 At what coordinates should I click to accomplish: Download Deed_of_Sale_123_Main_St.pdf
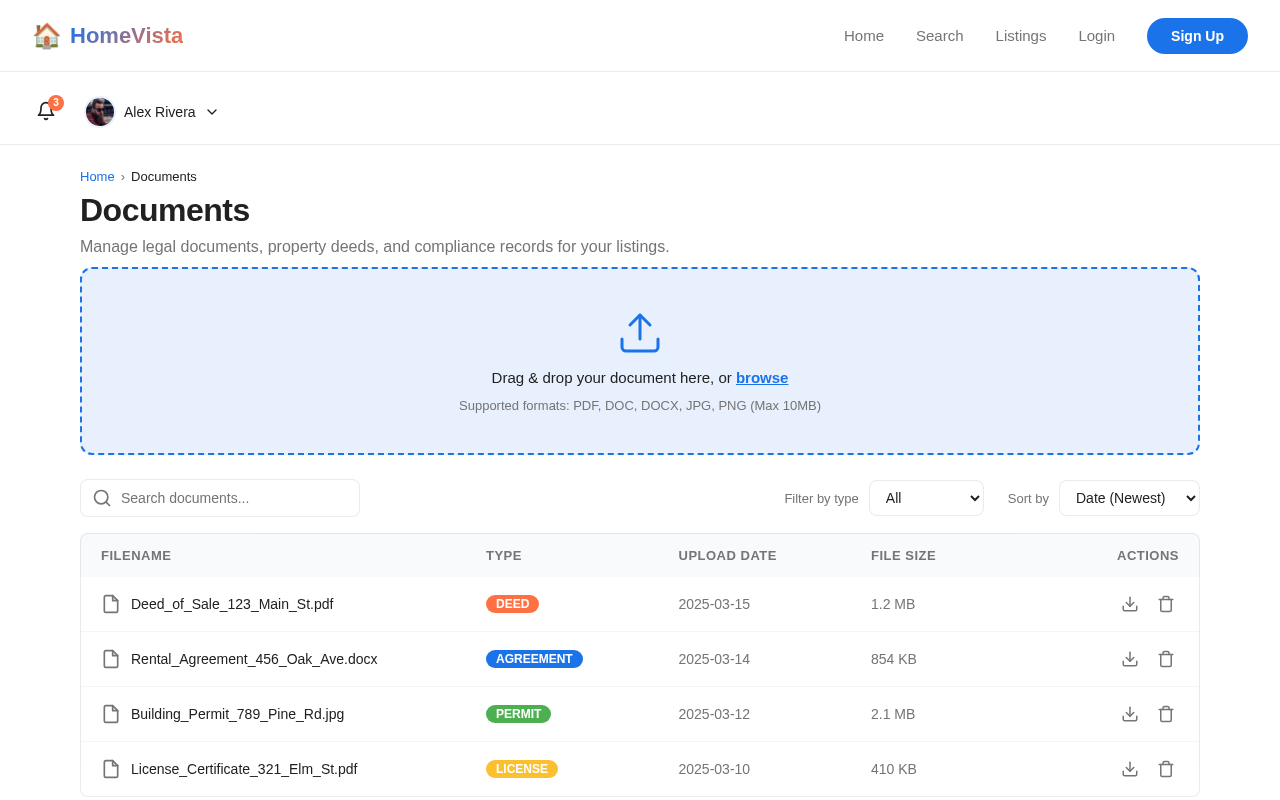coord(1130,604)
